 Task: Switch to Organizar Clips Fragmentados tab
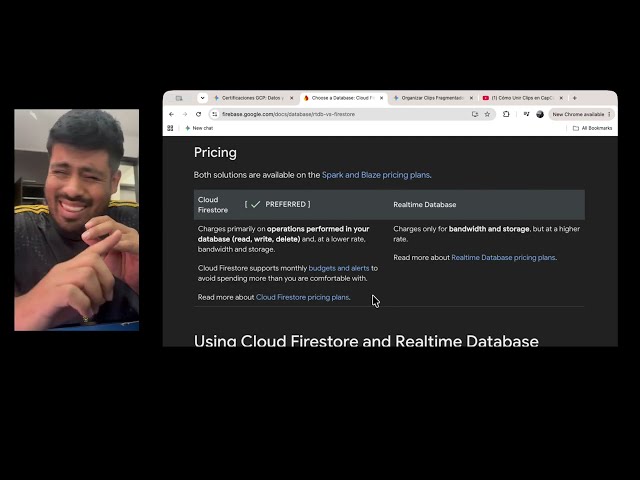[433, 98]
